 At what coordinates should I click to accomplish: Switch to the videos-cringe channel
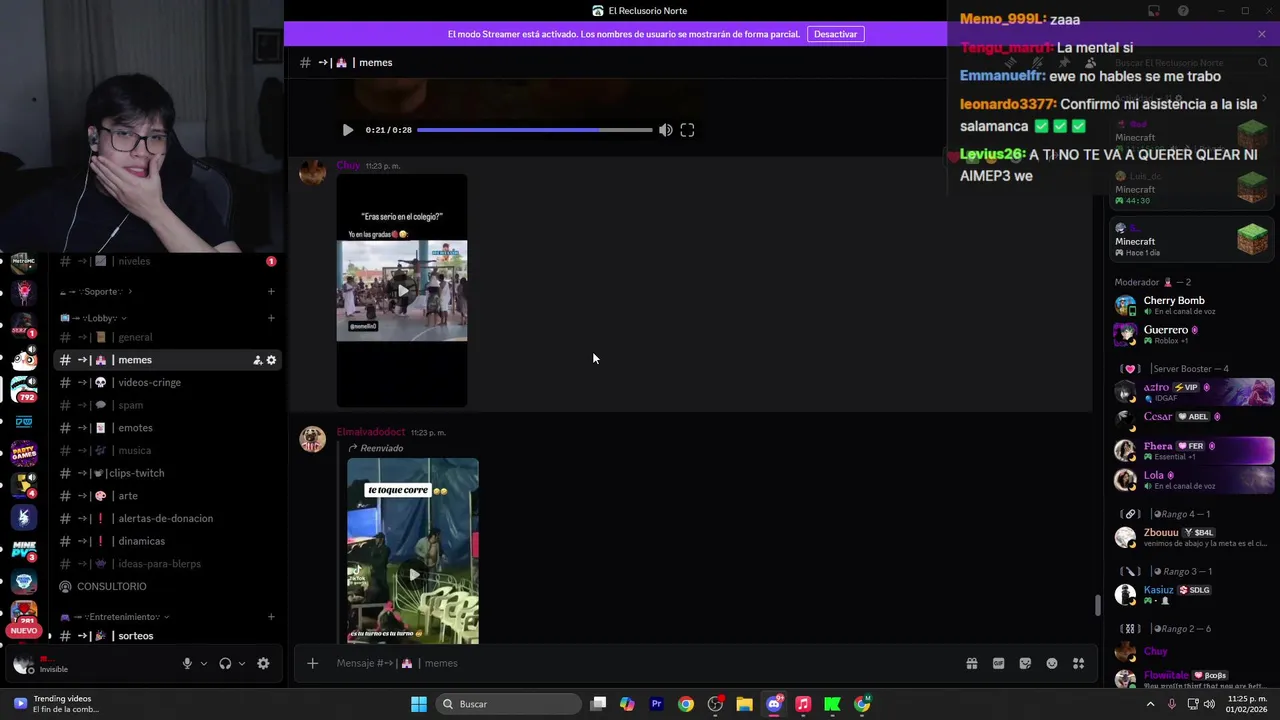[x=167, y=383]
